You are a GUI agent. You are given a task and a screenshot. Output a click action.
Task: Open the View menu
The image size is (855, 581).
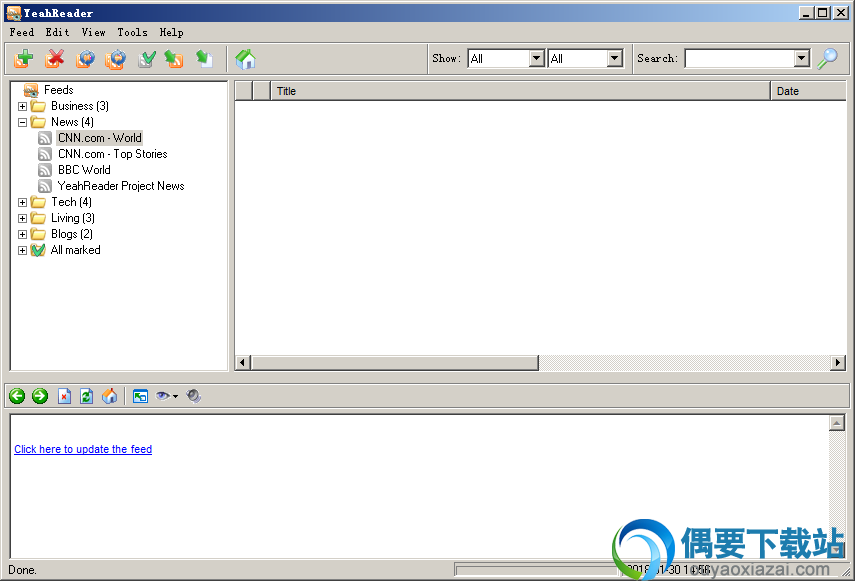93,32
